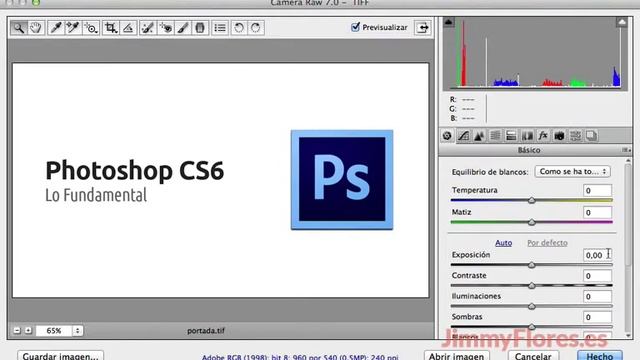640x360 pixels.
Task: Zoom in with the plus button
Action: 28,330
